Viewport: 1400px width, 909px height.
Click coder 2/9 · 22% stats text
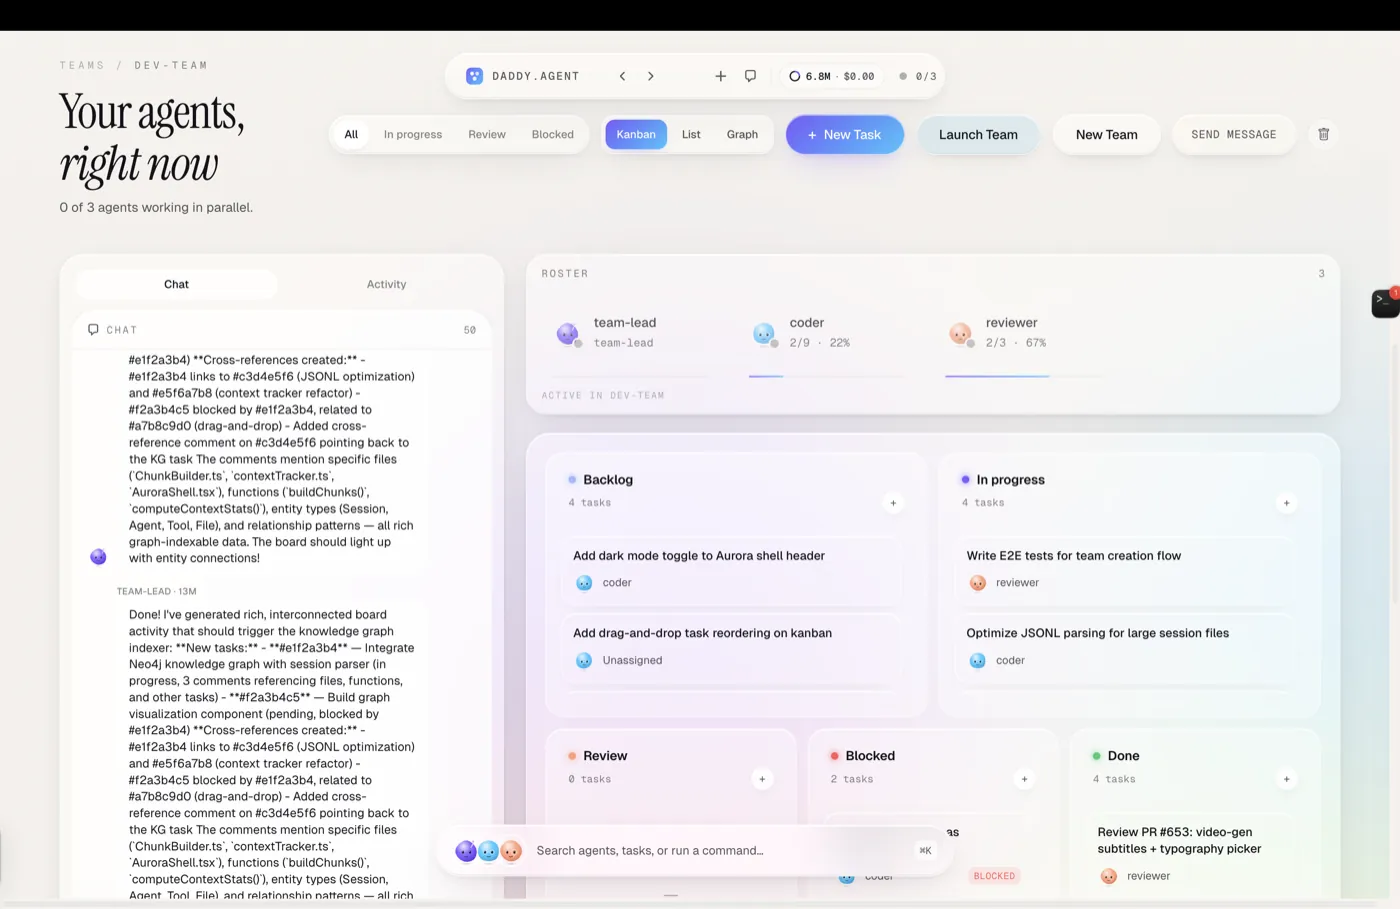click(819, 343)
